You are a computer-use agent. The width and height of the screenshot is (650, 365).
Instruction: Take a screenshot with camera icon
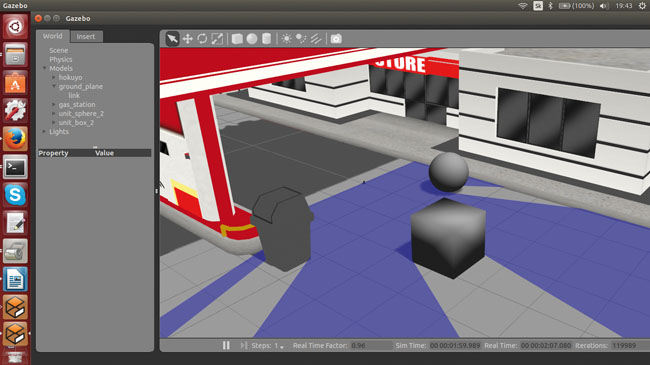336,39
